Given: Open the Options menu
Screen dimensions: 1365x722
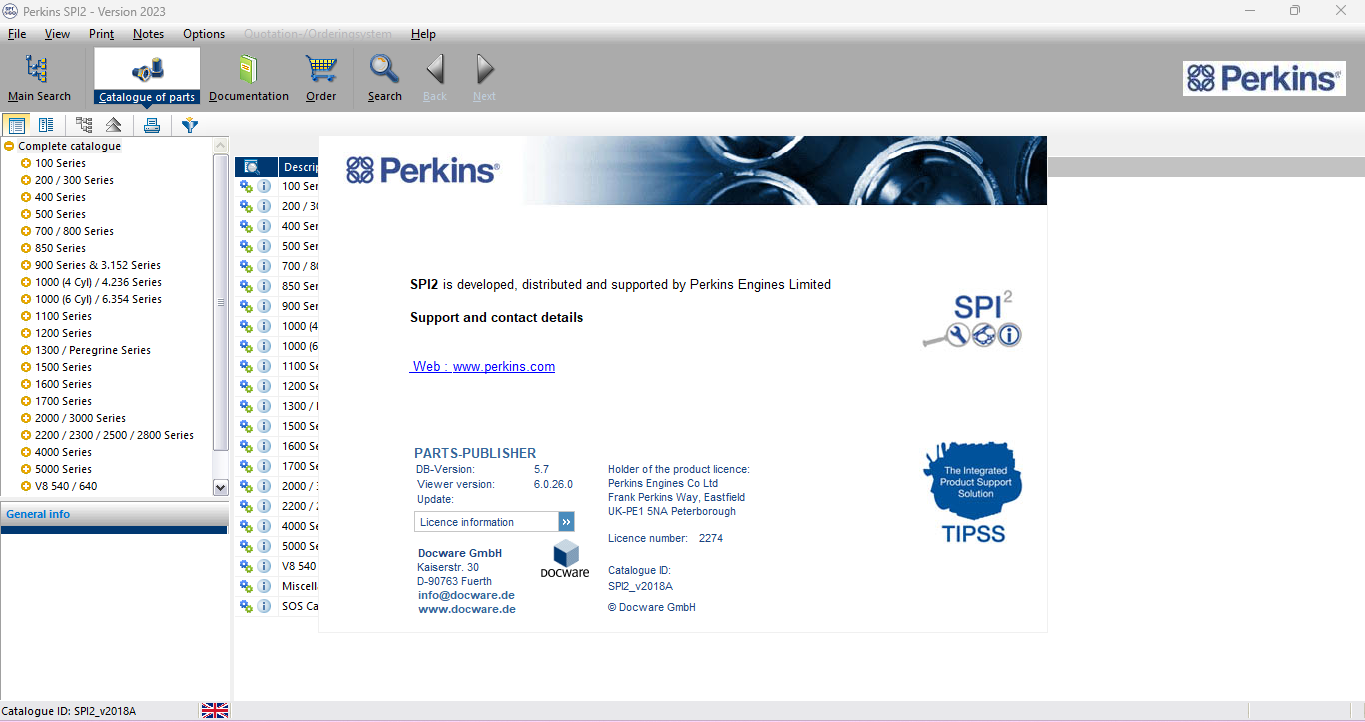Looking at the screenshot, I should point(204,34).
